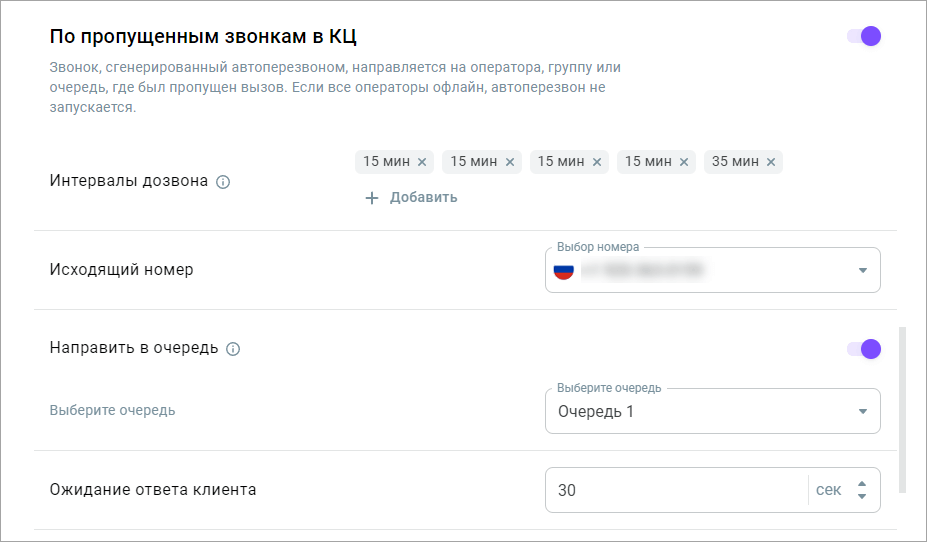Viewport: 927px width, 542px height.
Task: Click the grey 'Выберите очередь' label on left
Action: 112,410
